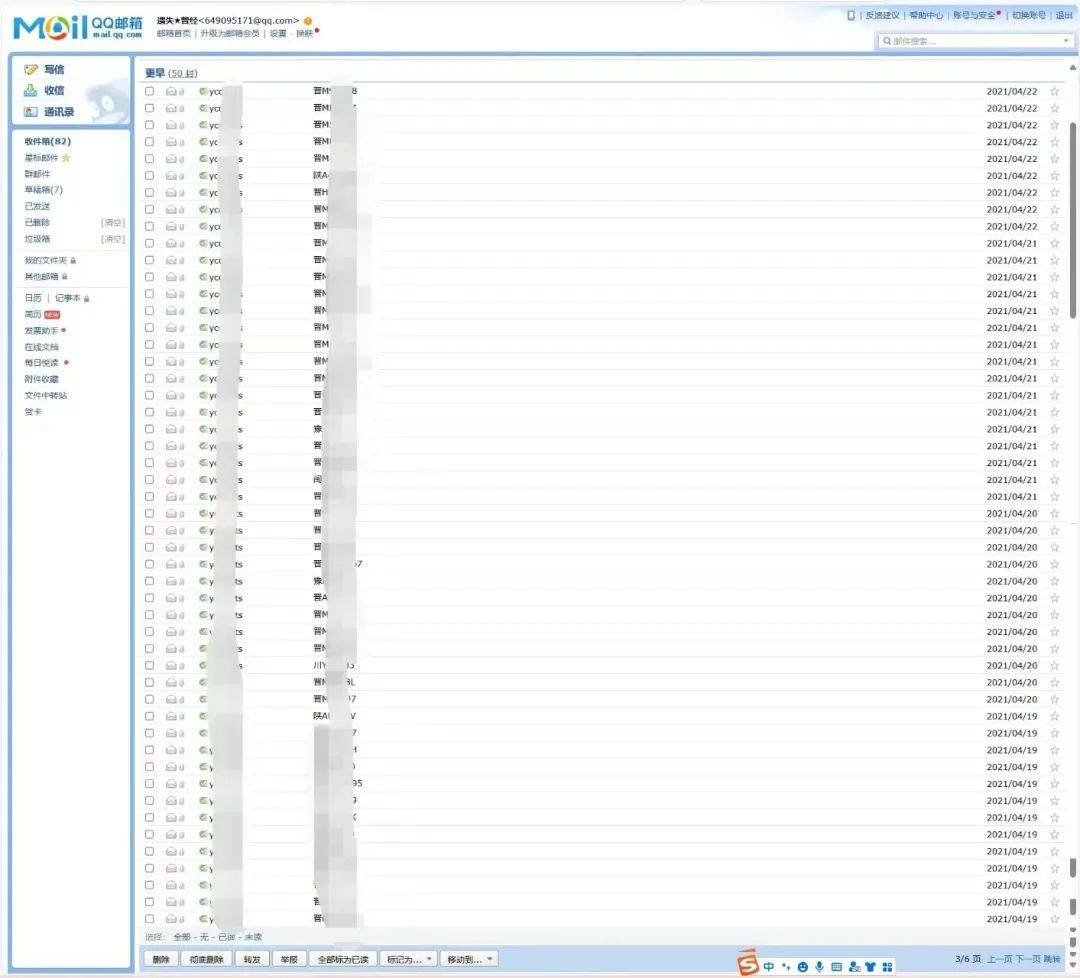The width and height of the screenshot is (1080, 978).
Task: Open the 通讯录 contacts icon
Action: 31,112
